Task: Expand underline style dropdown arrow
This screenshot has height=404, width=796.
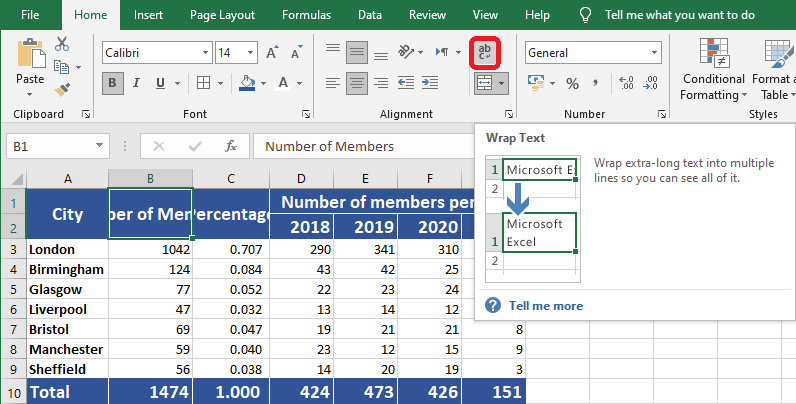Action: pyautogui.click(x=177, y=83)
